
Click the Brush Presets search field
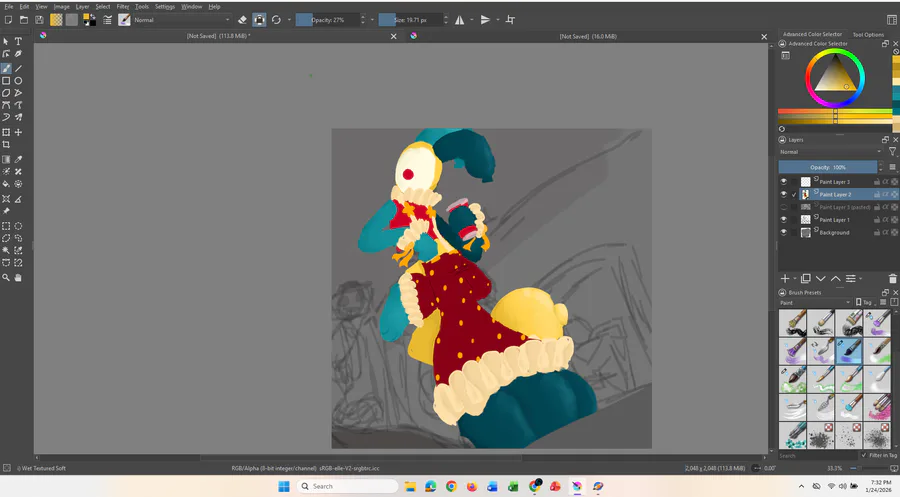pos(818,455)
